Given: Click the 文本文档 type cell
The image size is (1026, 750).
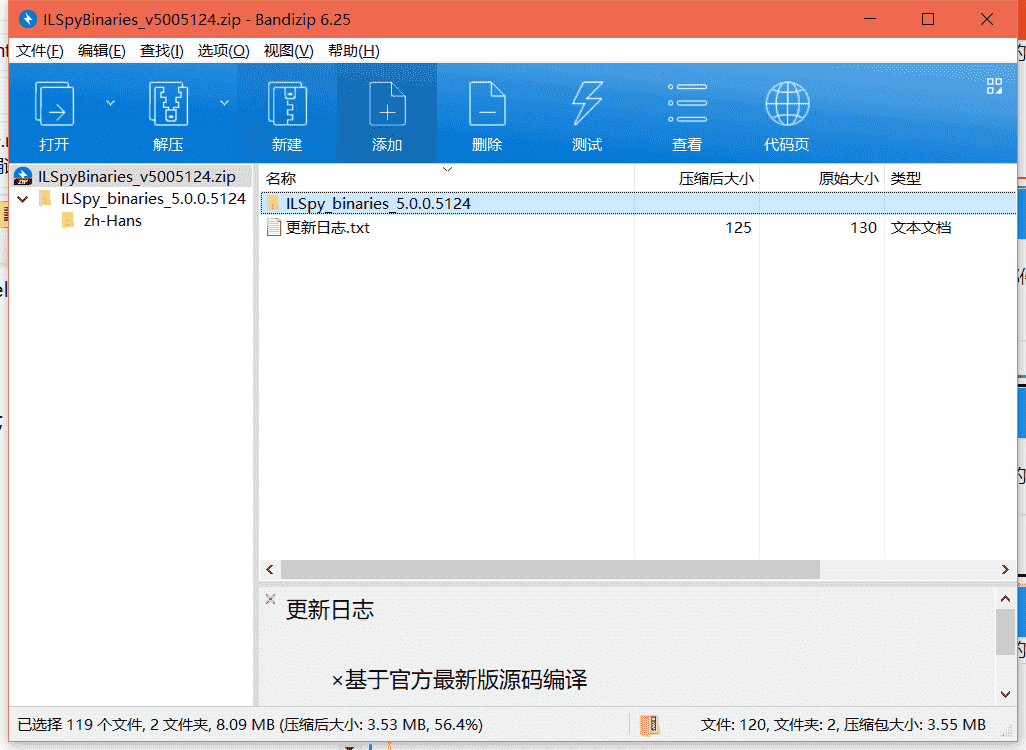Looking at the screenshot, I should (921, 228).
